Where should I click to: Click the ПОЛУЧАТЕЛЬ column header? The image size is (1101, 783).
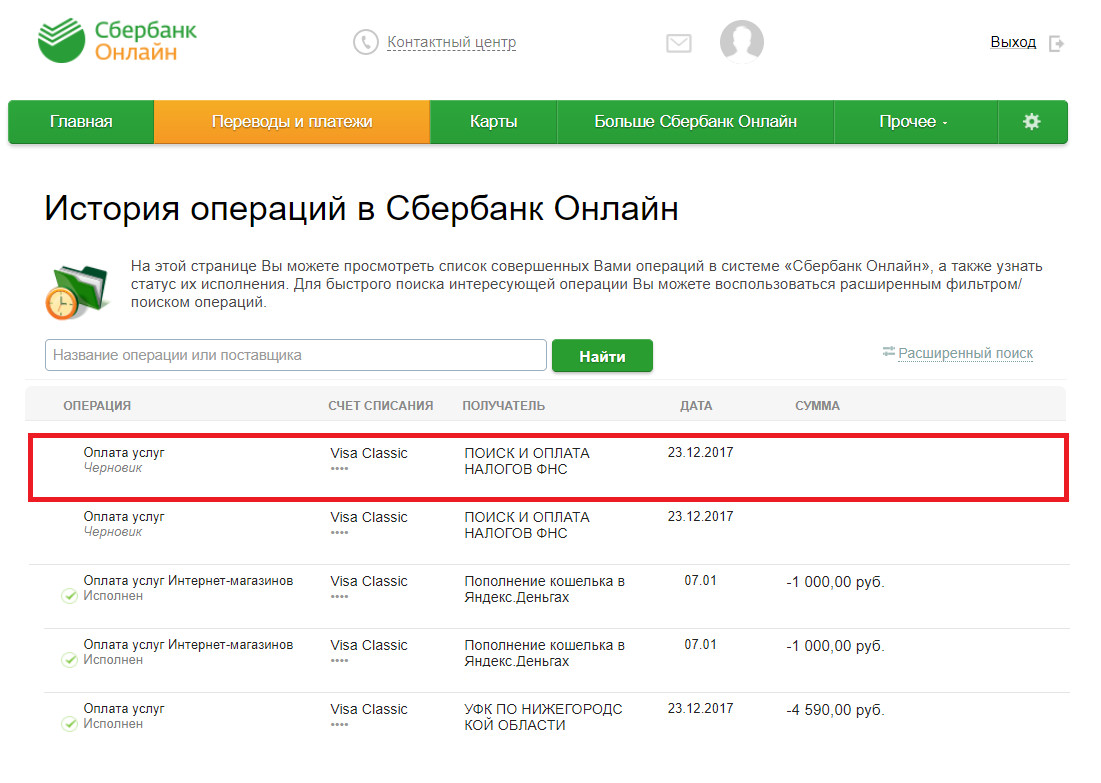(503, 406)
